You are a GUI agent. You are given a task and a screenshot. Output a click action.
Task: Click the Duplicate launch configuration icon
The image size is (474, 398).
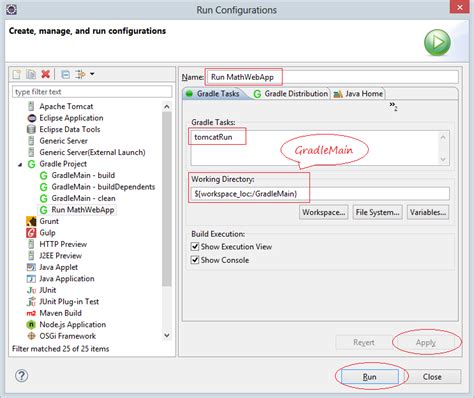pos(31,74)
